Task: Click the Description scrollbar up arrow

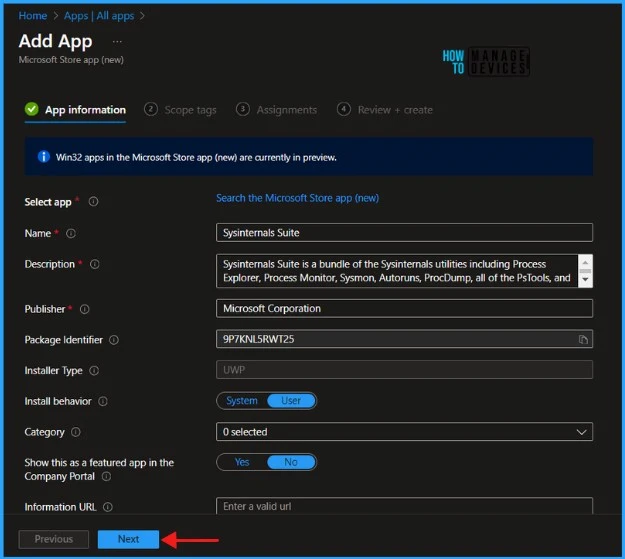Action: 585,262
